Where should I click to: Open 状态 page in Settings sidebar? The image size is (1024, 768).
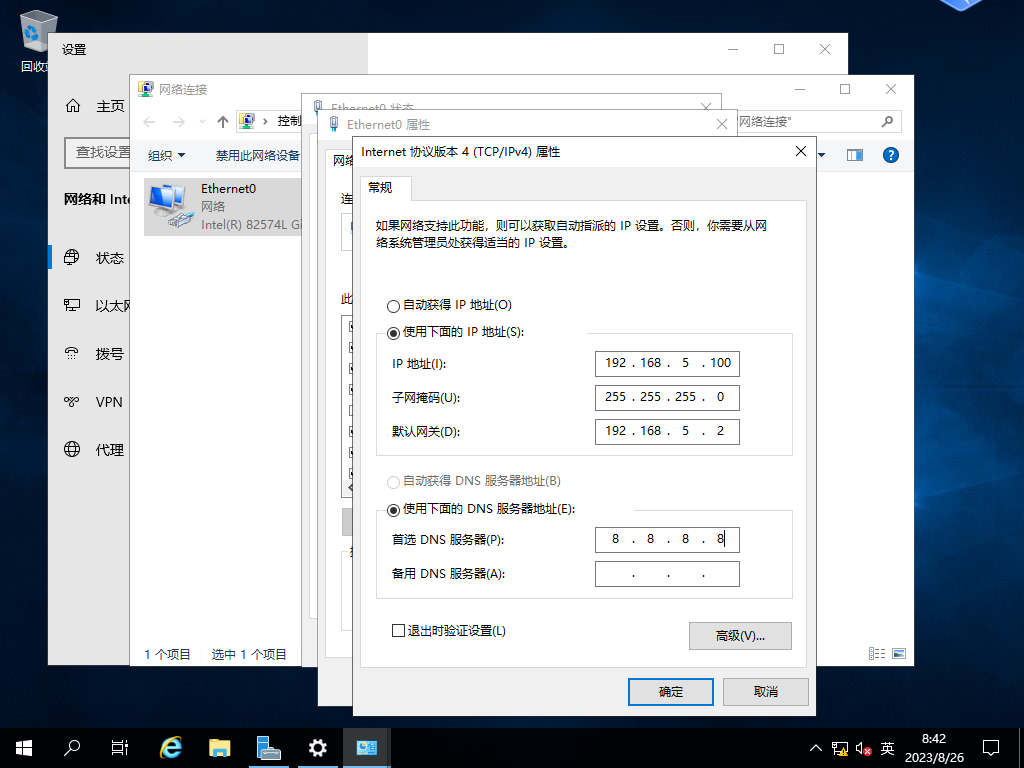93,258
